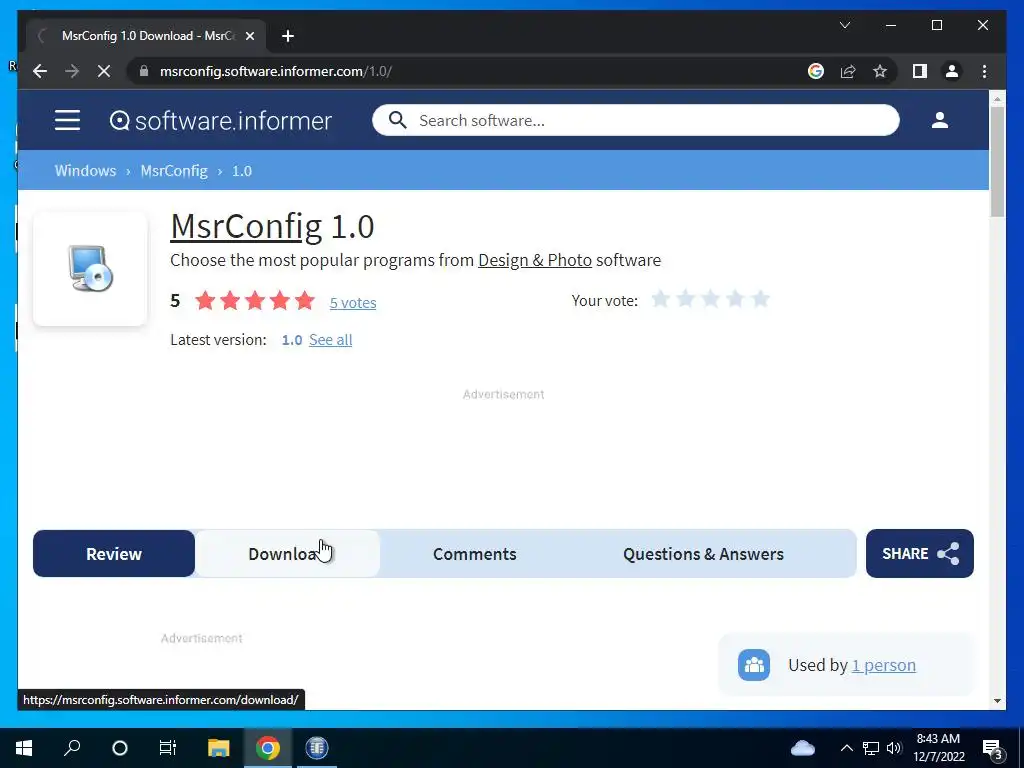Click the magnifier icon in the search box
1024x768 pixels.
click(397, 120)
